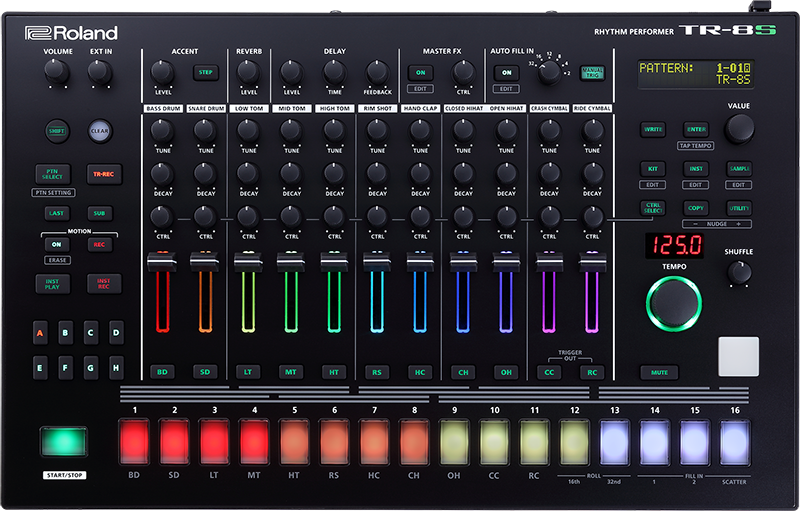The width and height of the screenshot is (800, 511).
Task: Toggle the AUTO FILL IN ON button
Action: pos(506,72)
